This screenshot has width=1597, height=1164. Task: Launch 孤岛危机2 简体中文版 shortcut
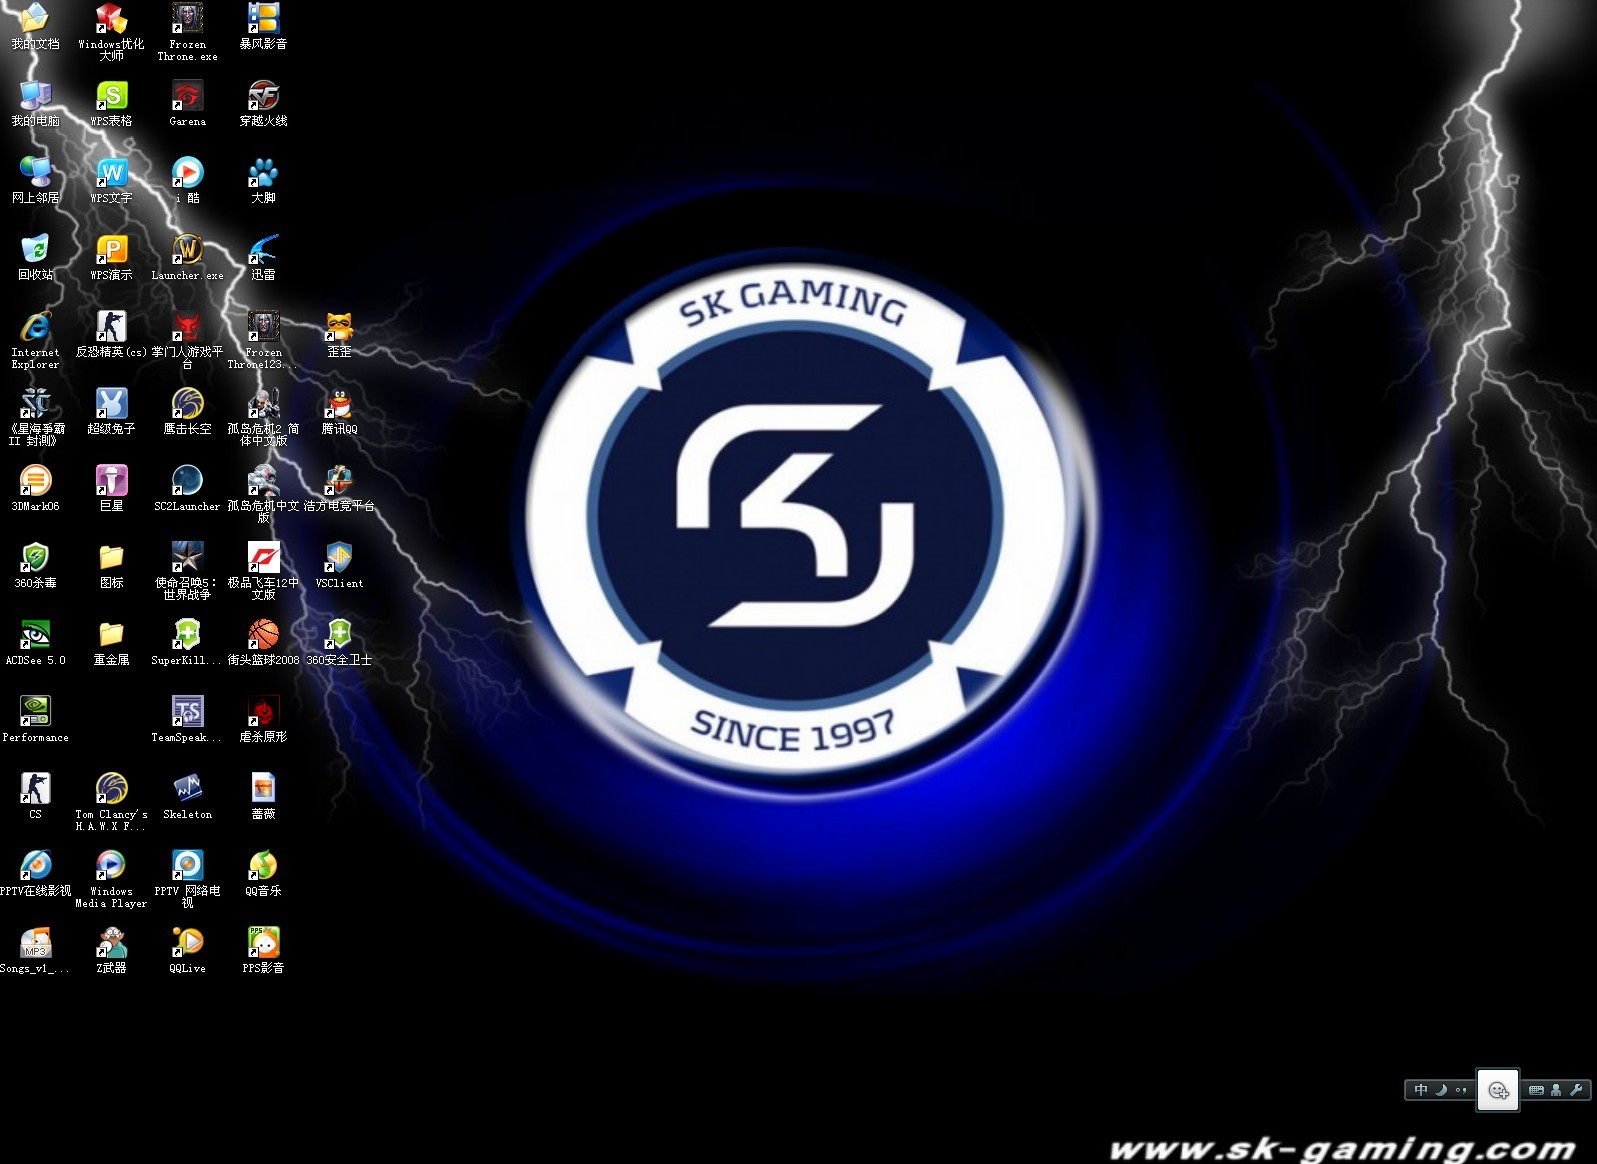tap(263, 404)
